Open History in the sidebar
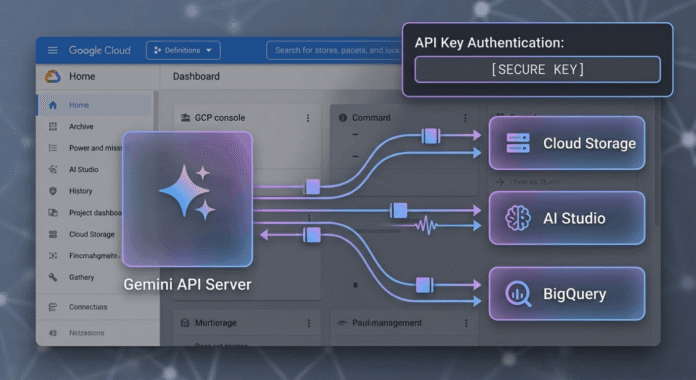The height and width of the screenshot is (380, 696). pyautogui.click(x=80, y=191)
